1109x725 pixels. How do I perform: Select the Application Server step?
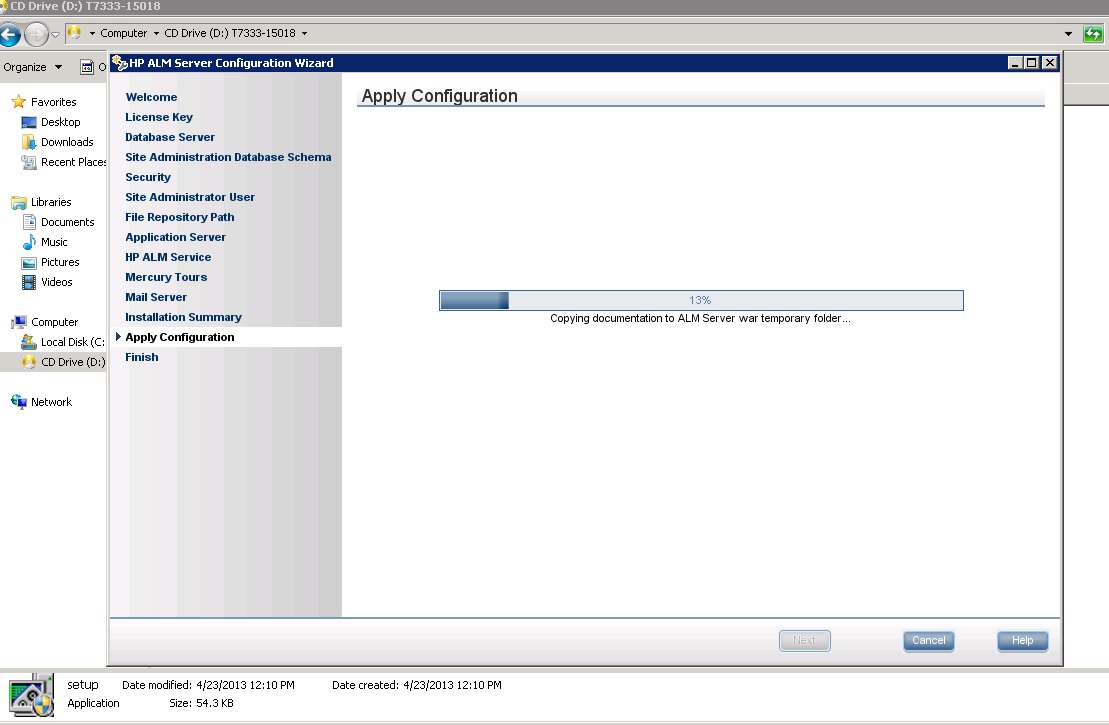[x=175, y=237]
